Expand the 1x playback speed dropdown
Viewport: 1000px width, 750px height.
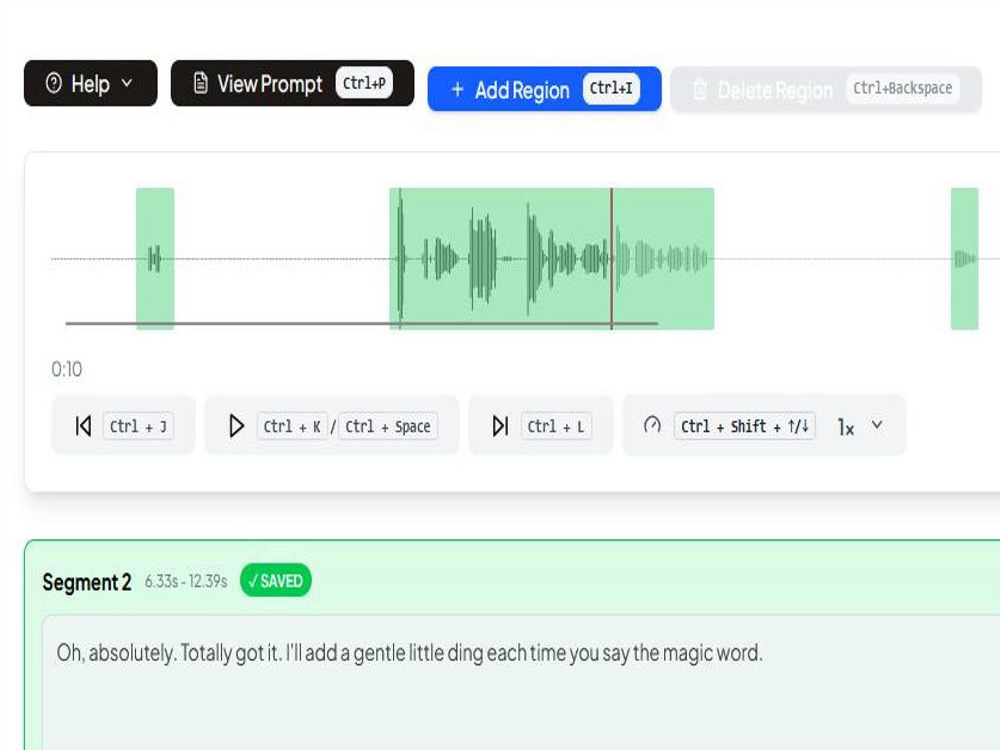tap(860, 426)
